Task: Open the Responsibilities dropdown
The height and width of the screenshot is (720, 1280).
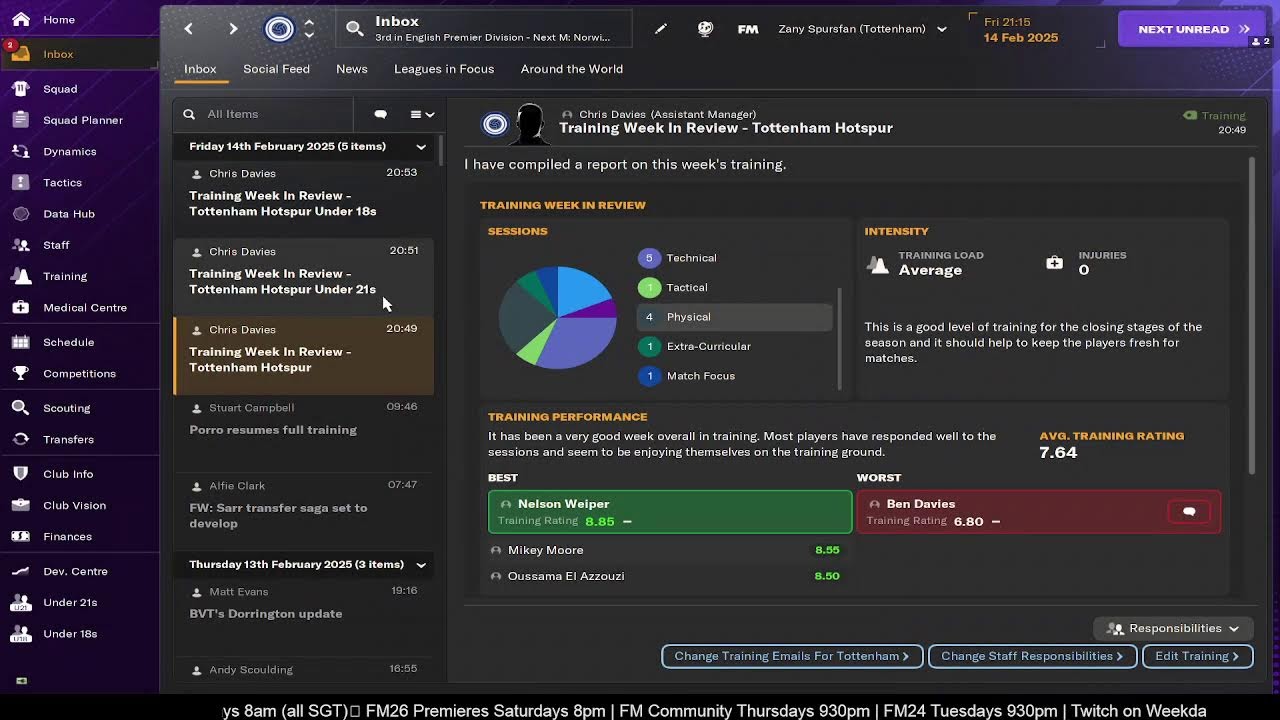Action: [1173, 628]
